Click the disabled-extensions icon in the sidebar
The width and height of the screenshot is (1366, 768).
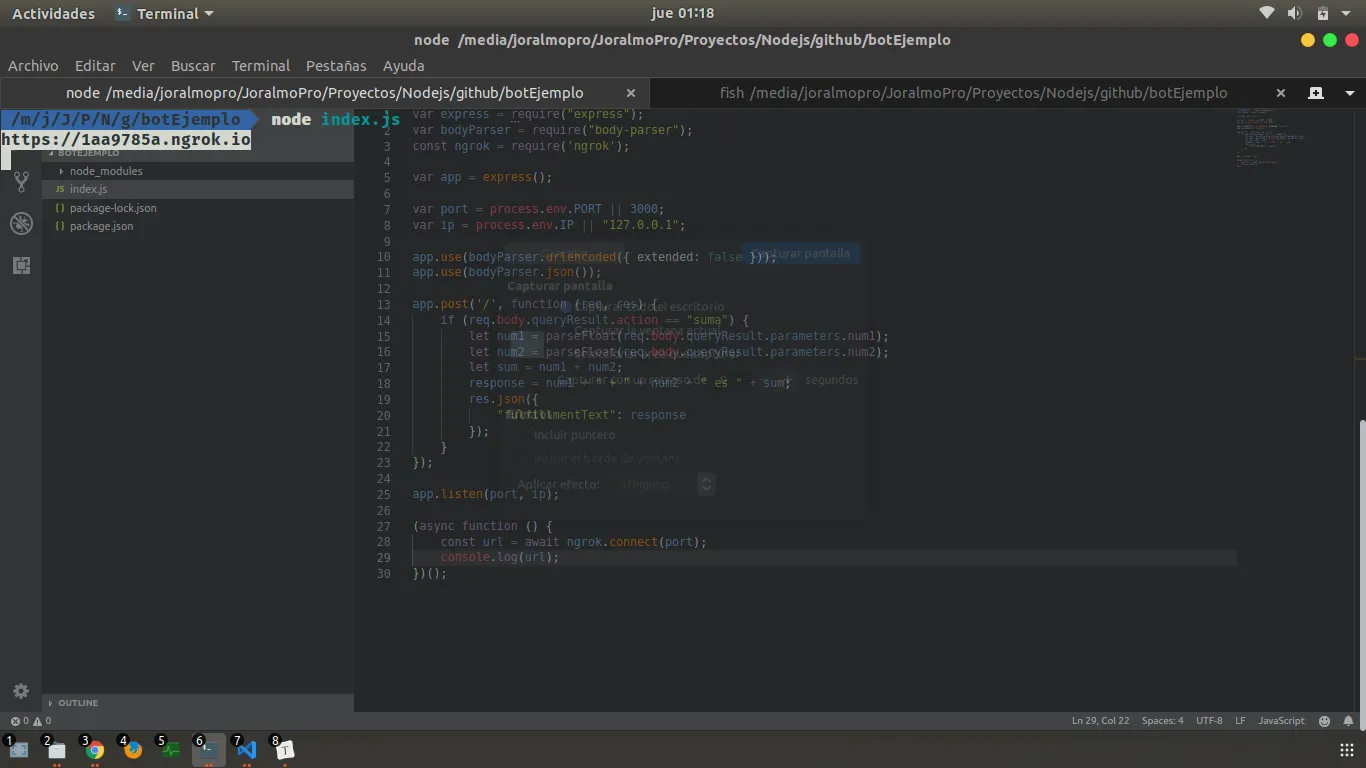pos(22,223)
